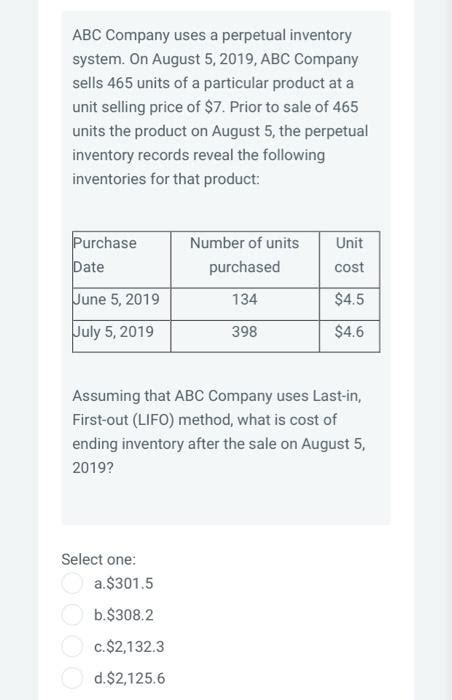
Task: Click the 'June 5, 2019' table cell
Action: coord(121,304)
